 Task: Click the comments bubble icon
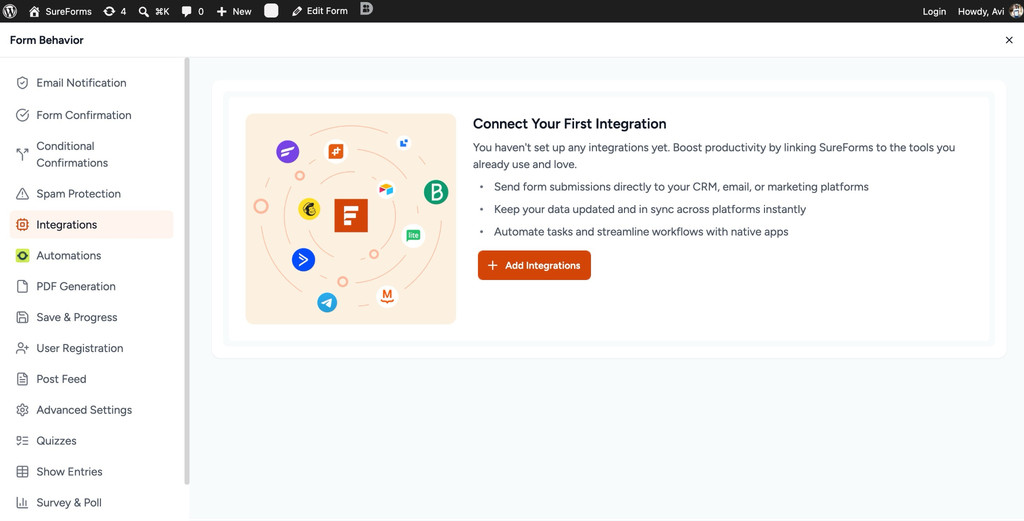pos(187,11)
